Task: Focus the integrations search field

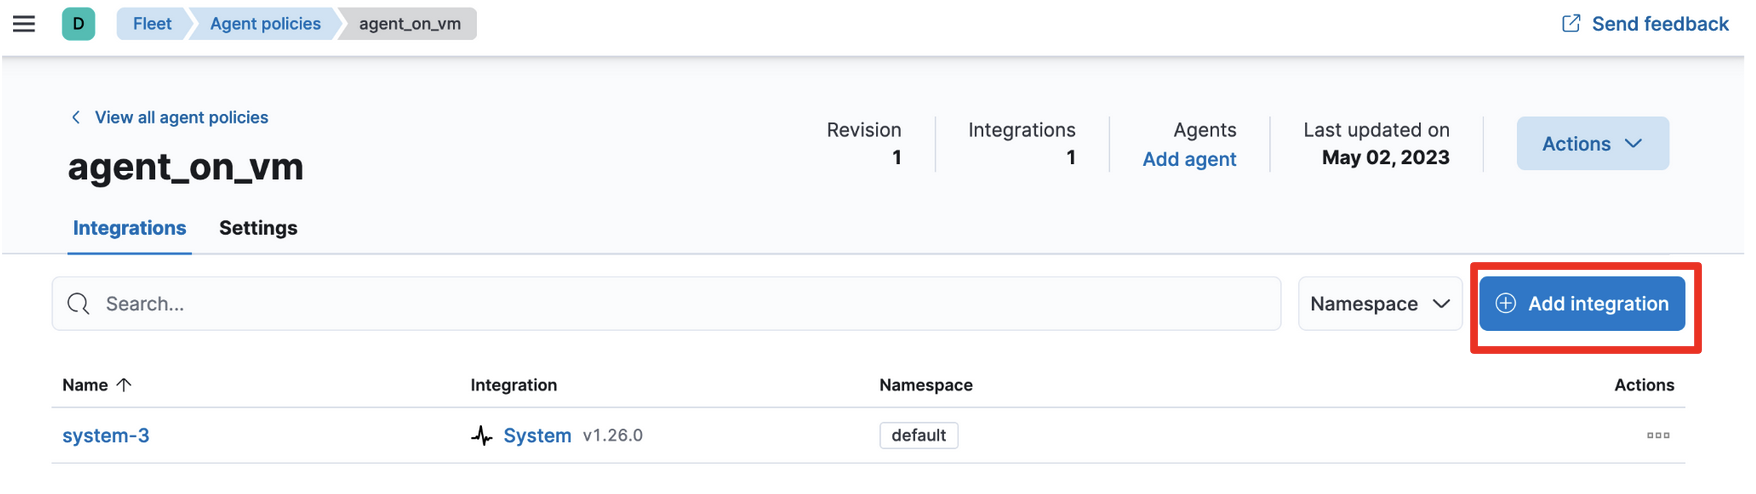Action: (680, 304)
